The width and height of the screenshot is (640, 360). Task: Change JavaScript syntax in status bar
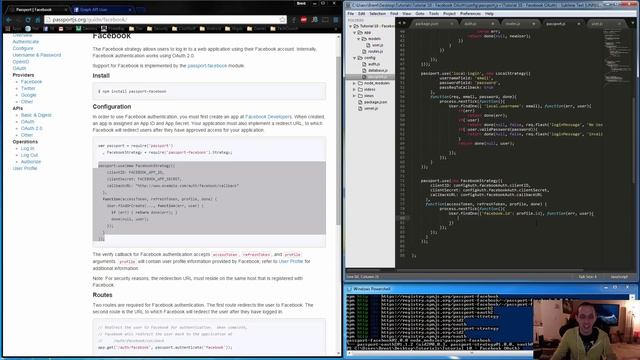point(619,277)
